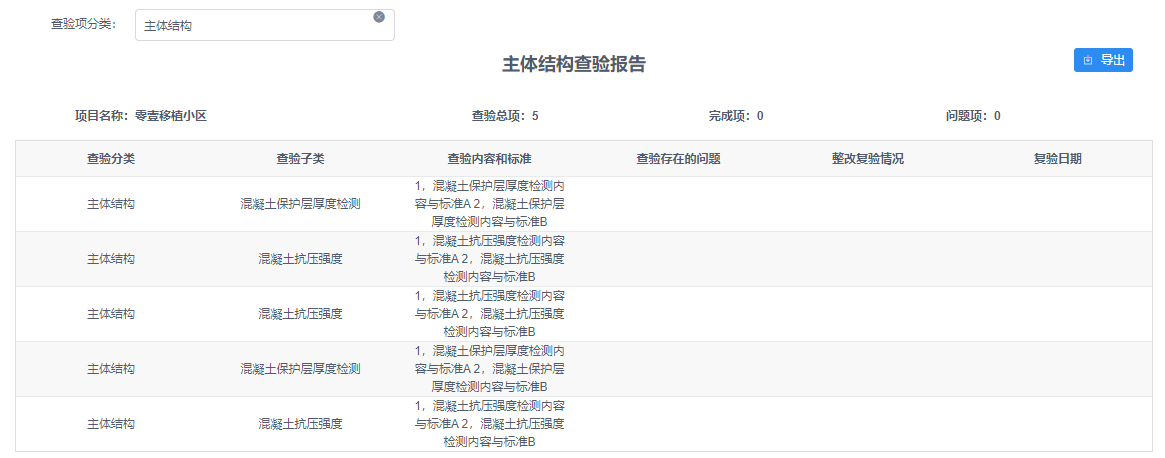Select the first row's 混凝土保护层厚度检测 cell
1165x458 pixels.
(300, 204)
